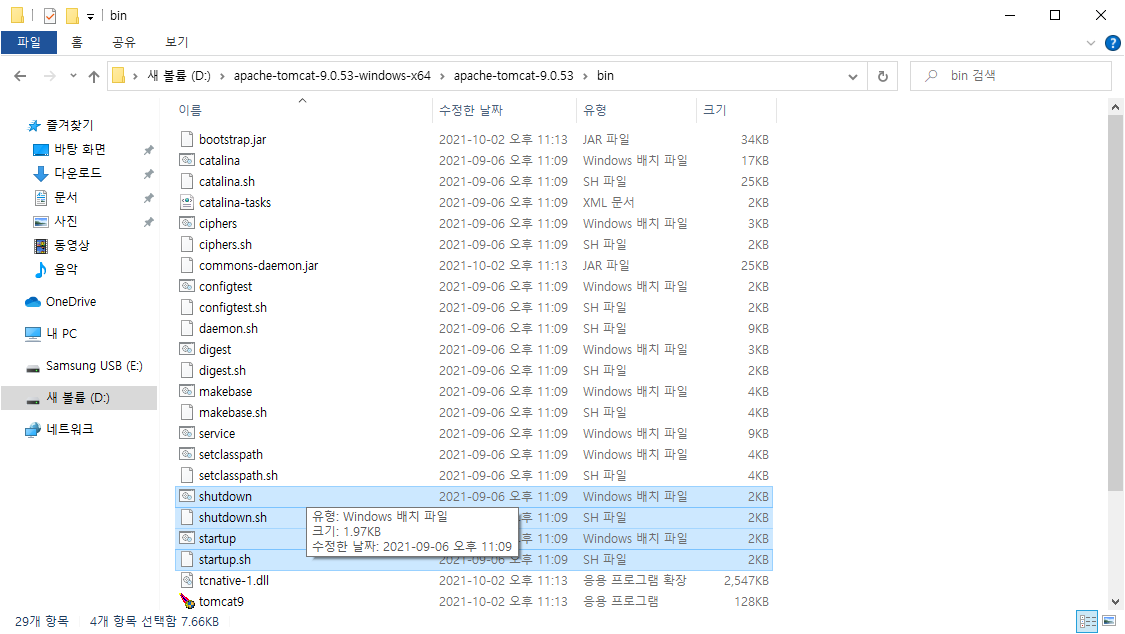Open the 공유 ribbon tab
This screenshot has height=634, width=1125.
[x=123, y=42]
